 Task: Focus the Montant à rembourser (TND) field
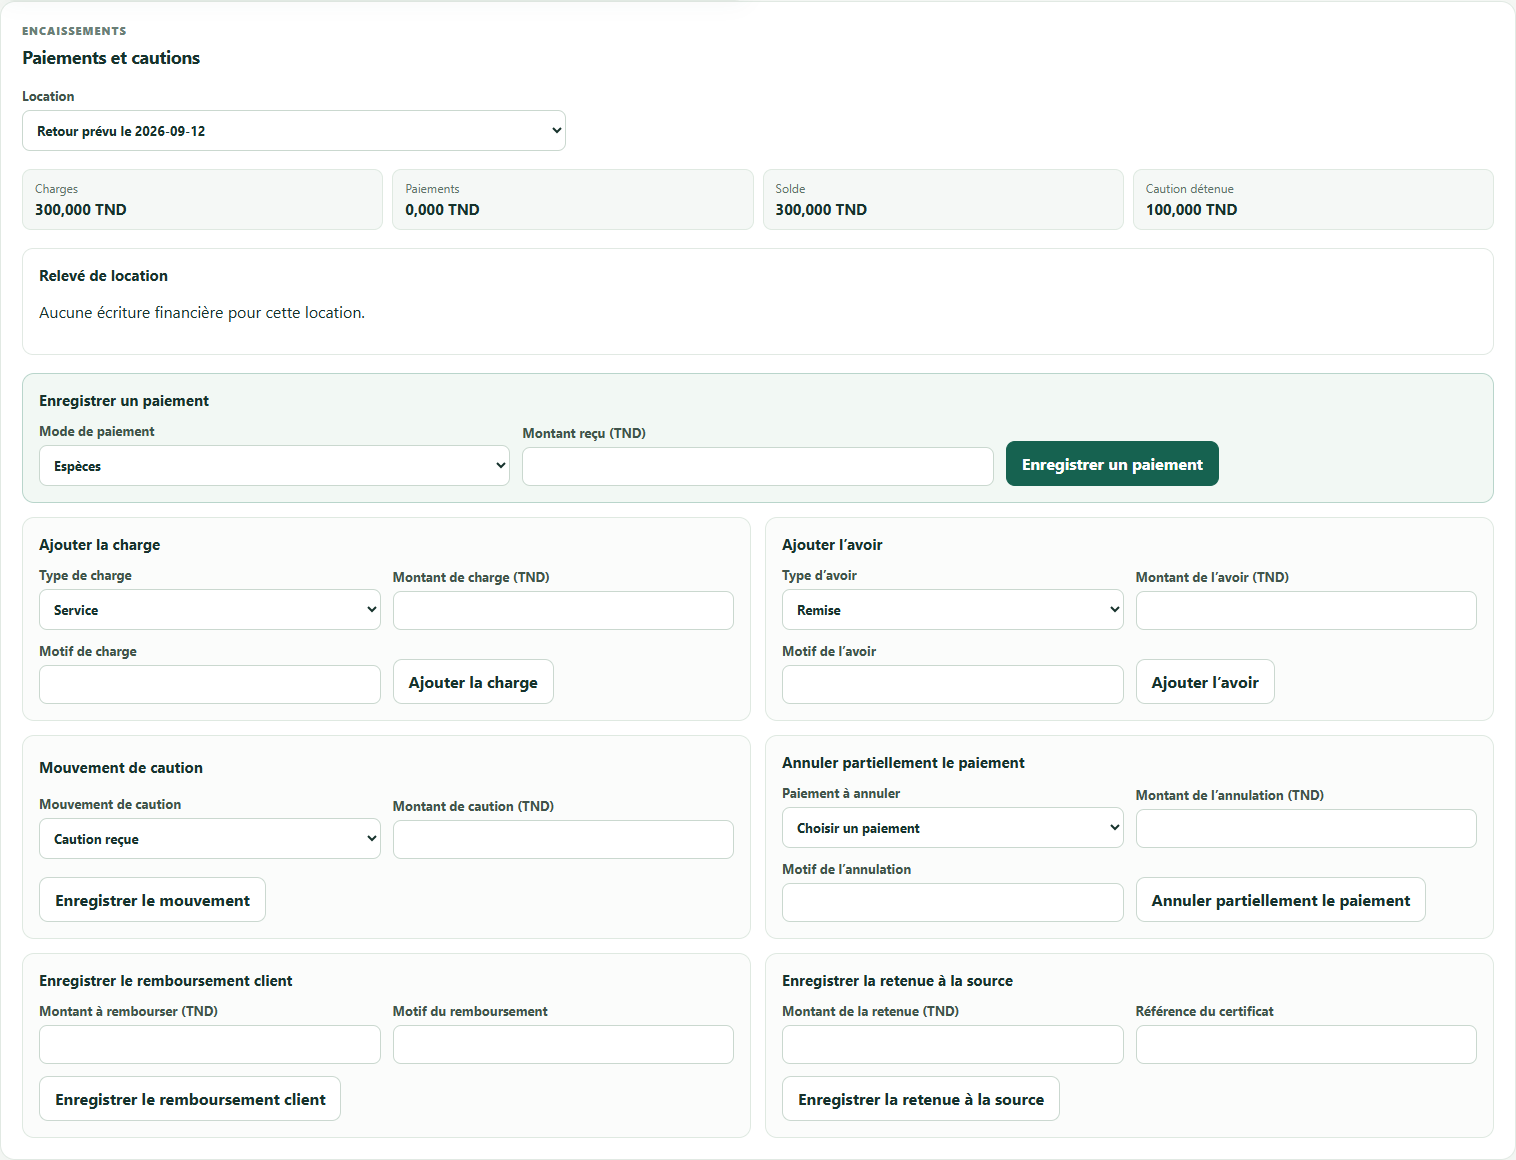tap(210, 1045)
